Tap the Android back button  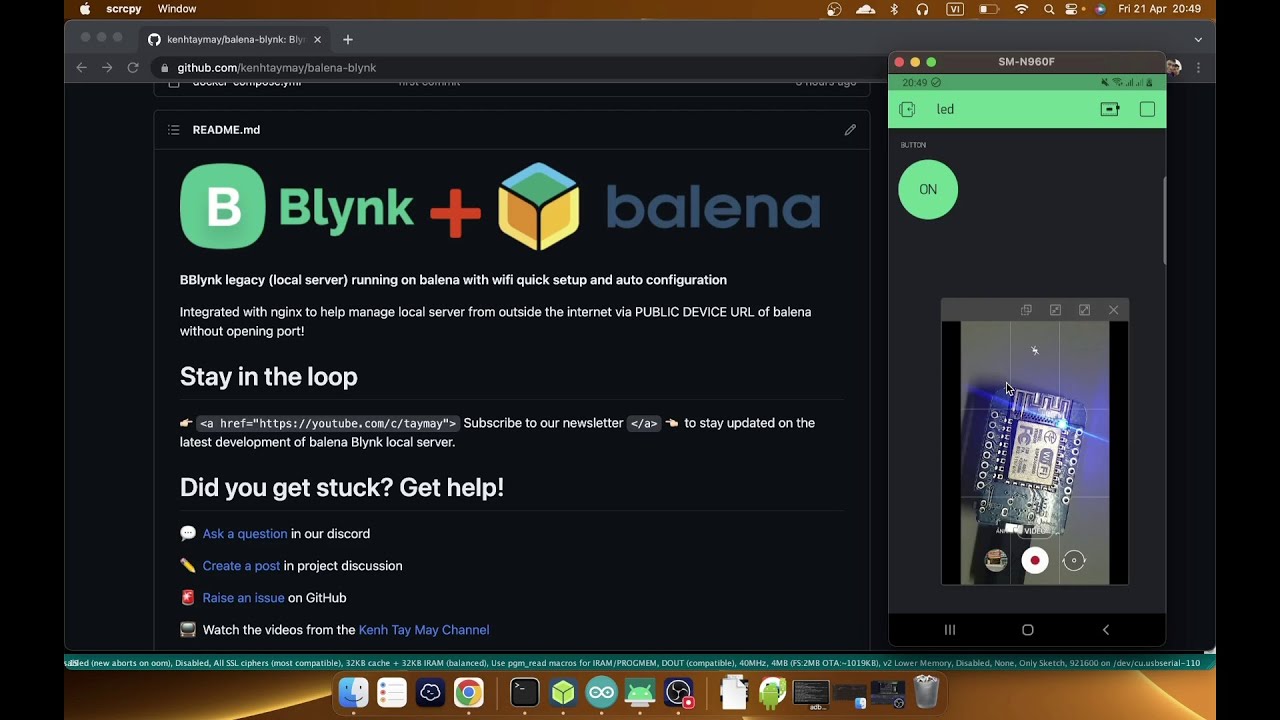pos(1105,630)
